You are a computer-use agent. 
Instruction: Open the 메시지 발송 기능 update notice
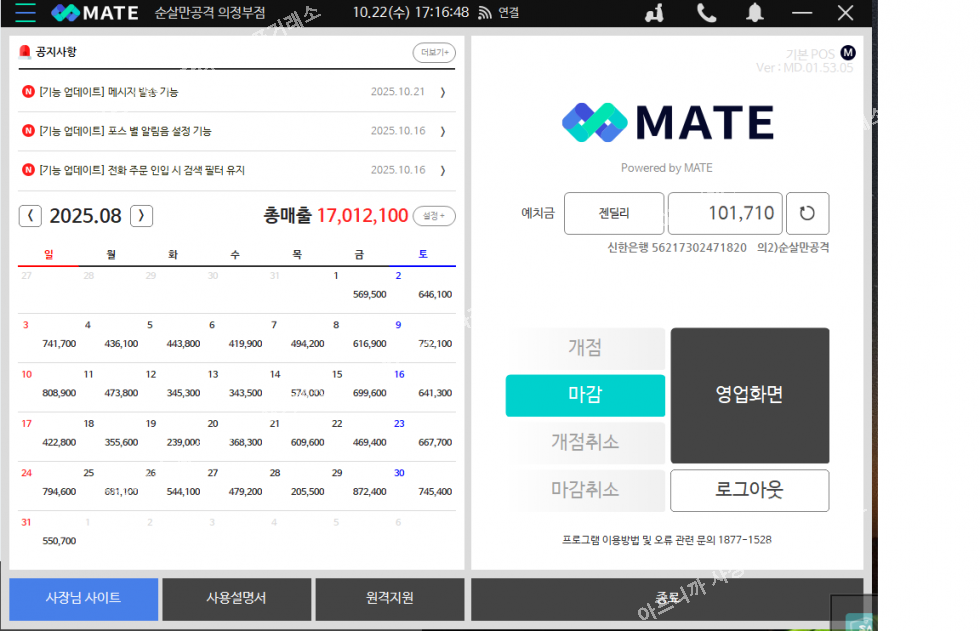(x=109, y=92)
